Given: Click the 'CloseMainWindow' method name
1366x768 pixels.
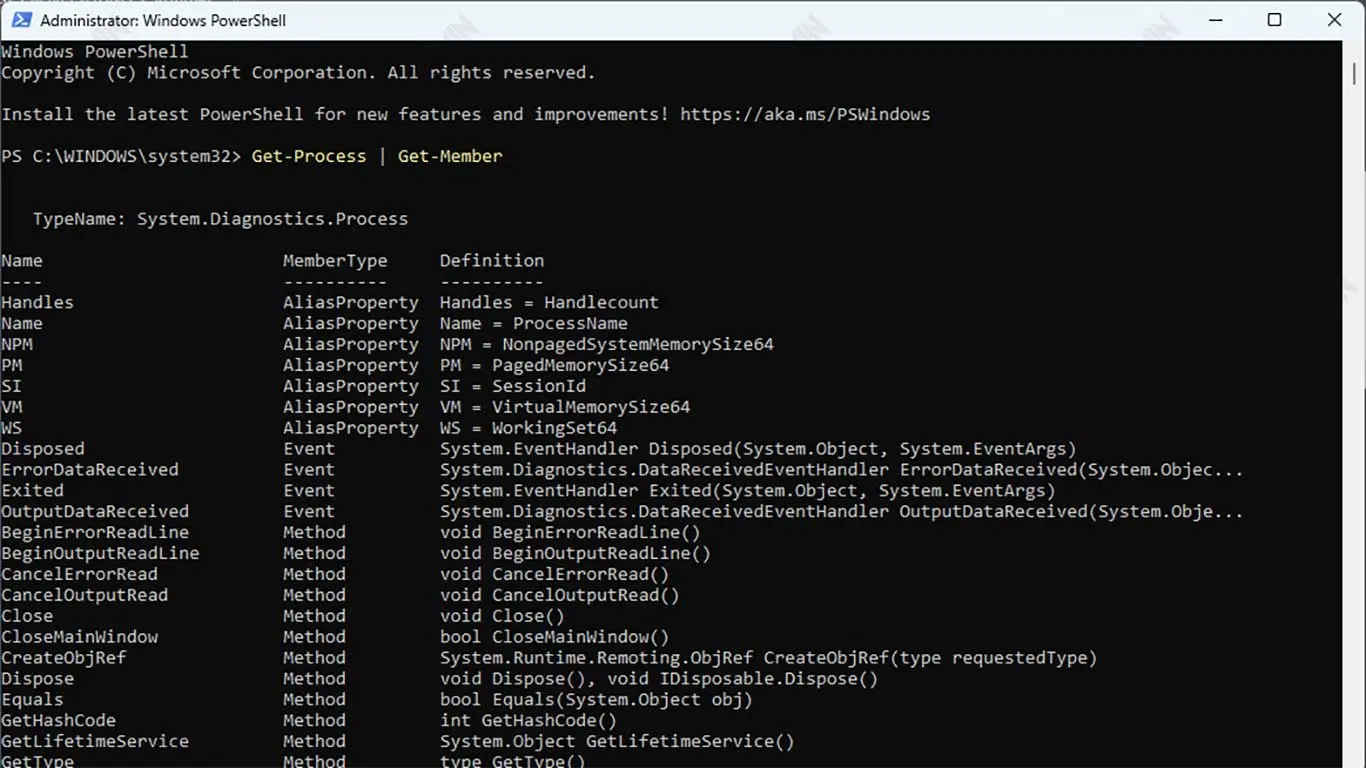Looking at the screenshot, I should 80,637.
